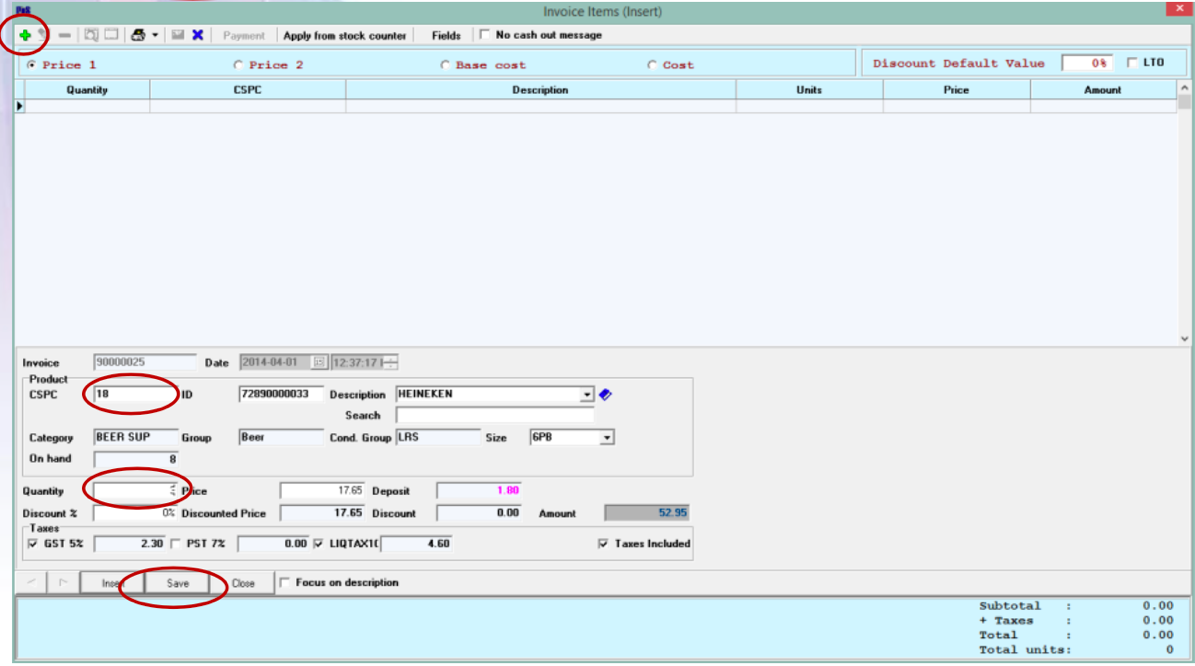The width and height of the screenshot is (1195, 666).
Task: Click the Invoice number field
Action: [x=144, y=362]
